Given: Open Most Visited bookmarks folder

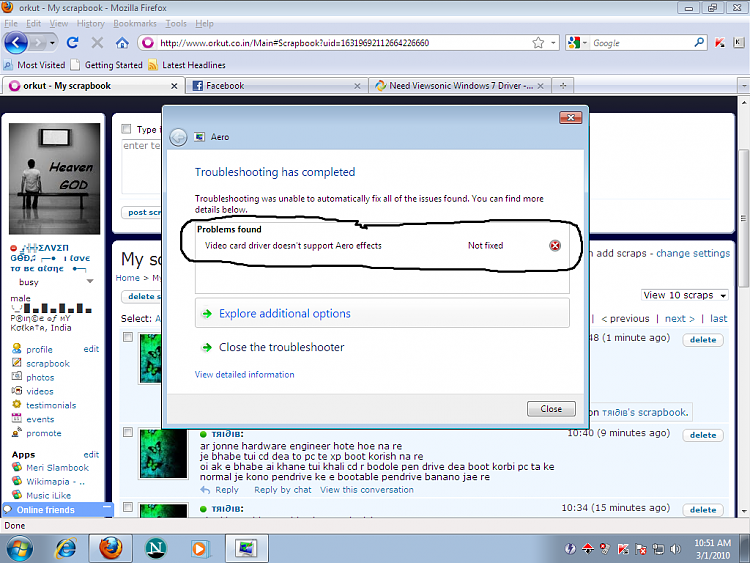Looking at the screenshot, I should 34,65.
